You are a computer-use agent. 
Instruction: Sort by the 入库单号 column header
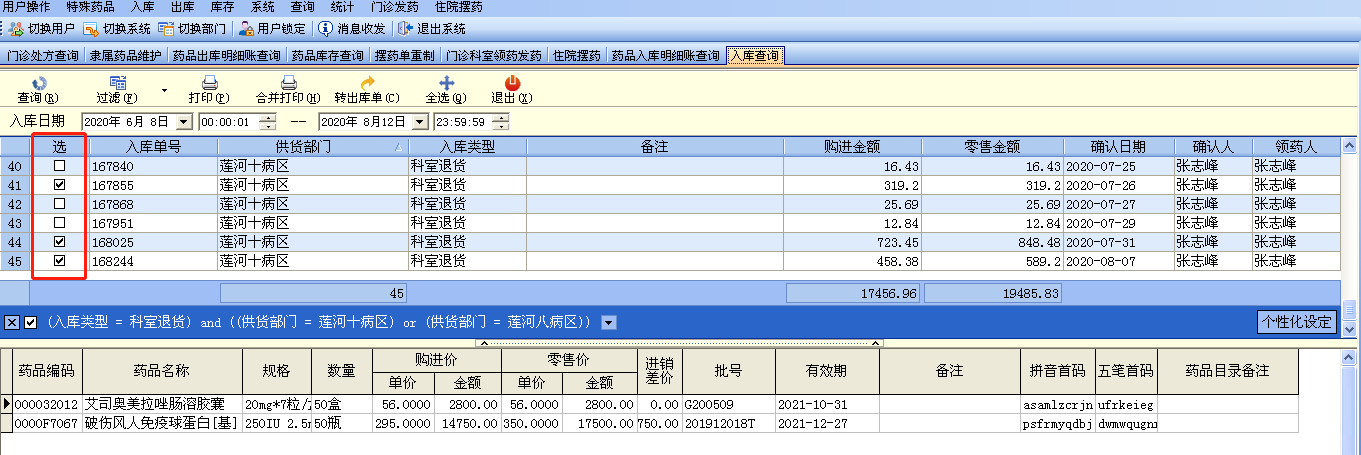click(153, 147)
